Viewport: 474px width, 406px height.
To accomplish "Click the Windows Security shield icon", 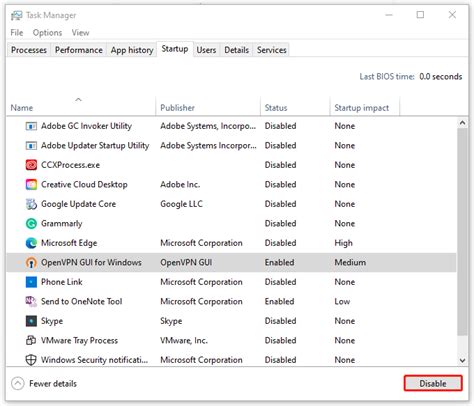I will 31,360.
